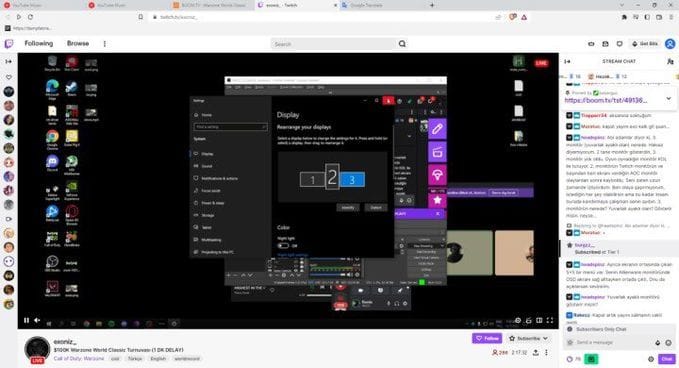Click the English tag
Screen dimensions: 679x368
tap(158, 358)
